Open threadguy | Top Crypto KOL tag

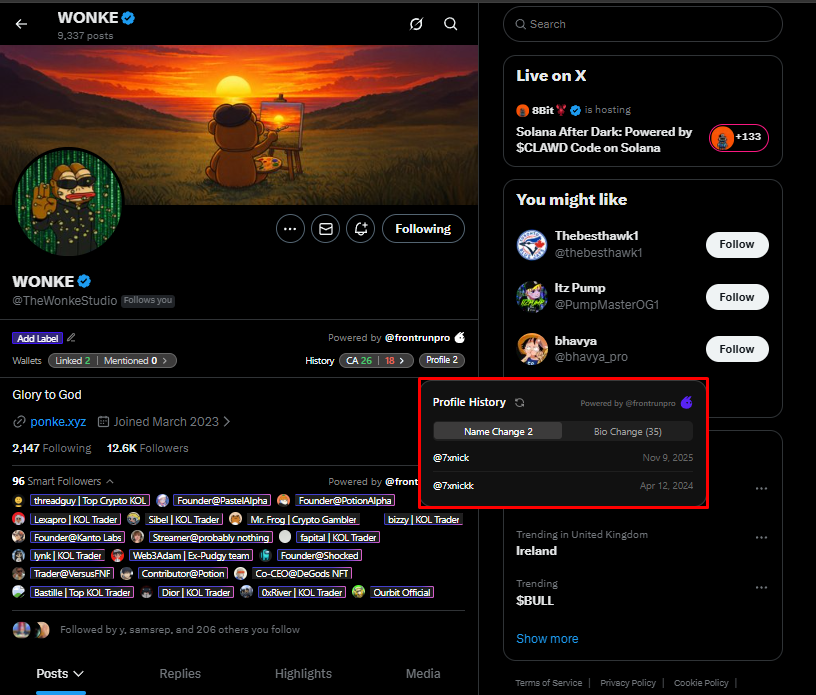click(x=90, y=501)
